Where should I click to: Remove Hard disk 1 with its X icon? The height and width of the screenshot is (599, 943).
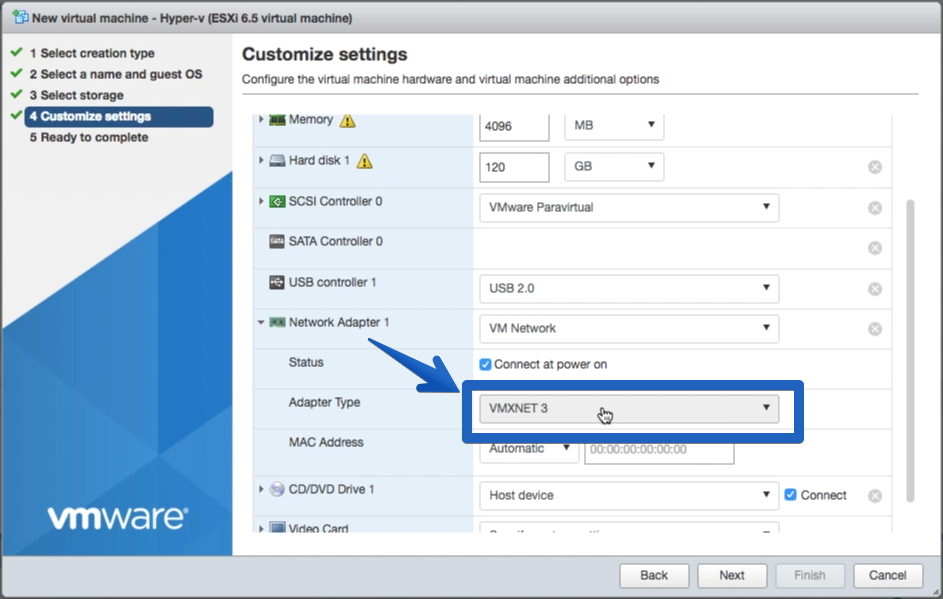[875, 167]
